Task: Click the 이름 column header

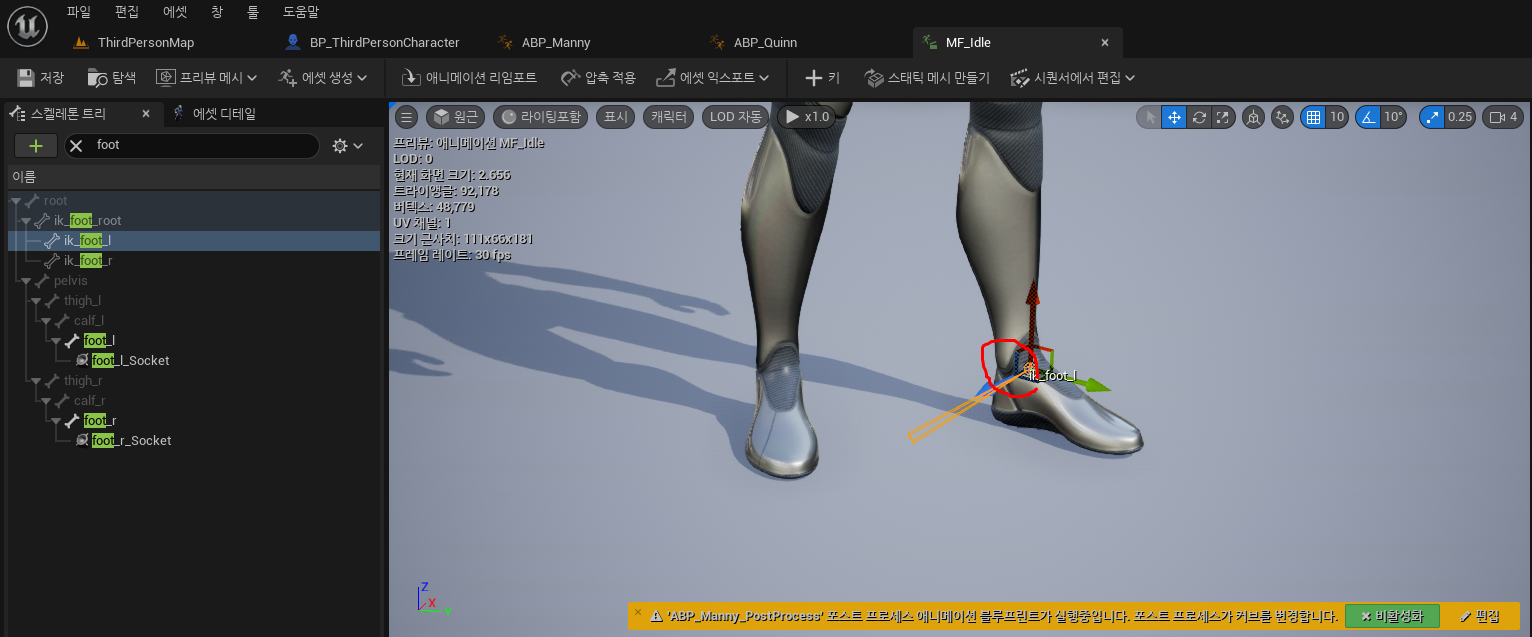Action: (194, 177)
